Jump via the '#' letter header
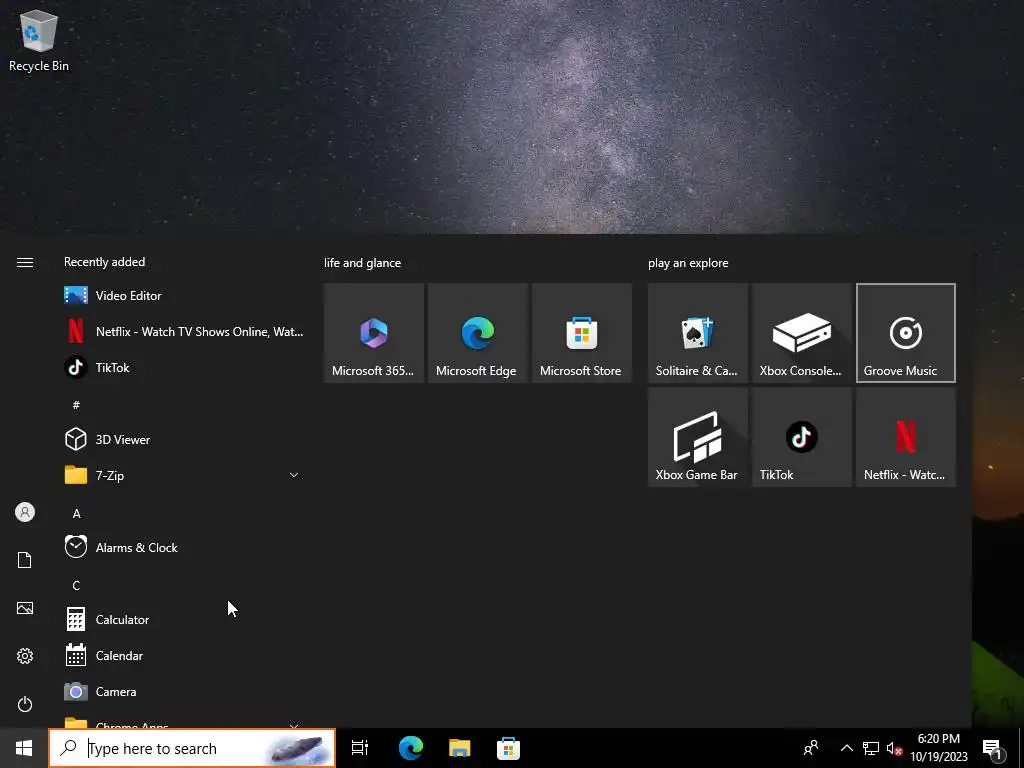 point(76,405)
